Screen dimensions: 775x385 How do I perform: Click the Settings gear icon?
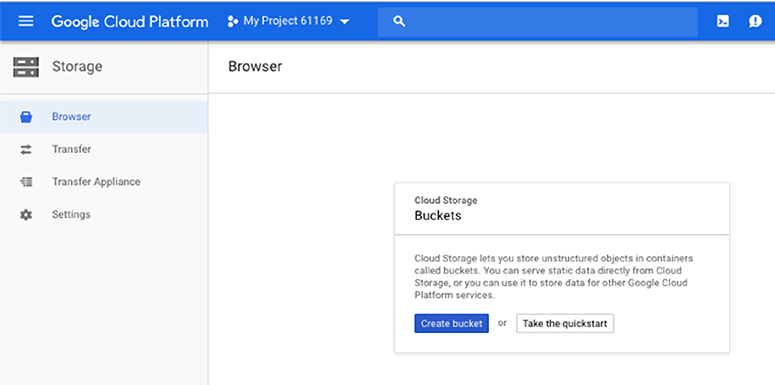click(26, 214)
